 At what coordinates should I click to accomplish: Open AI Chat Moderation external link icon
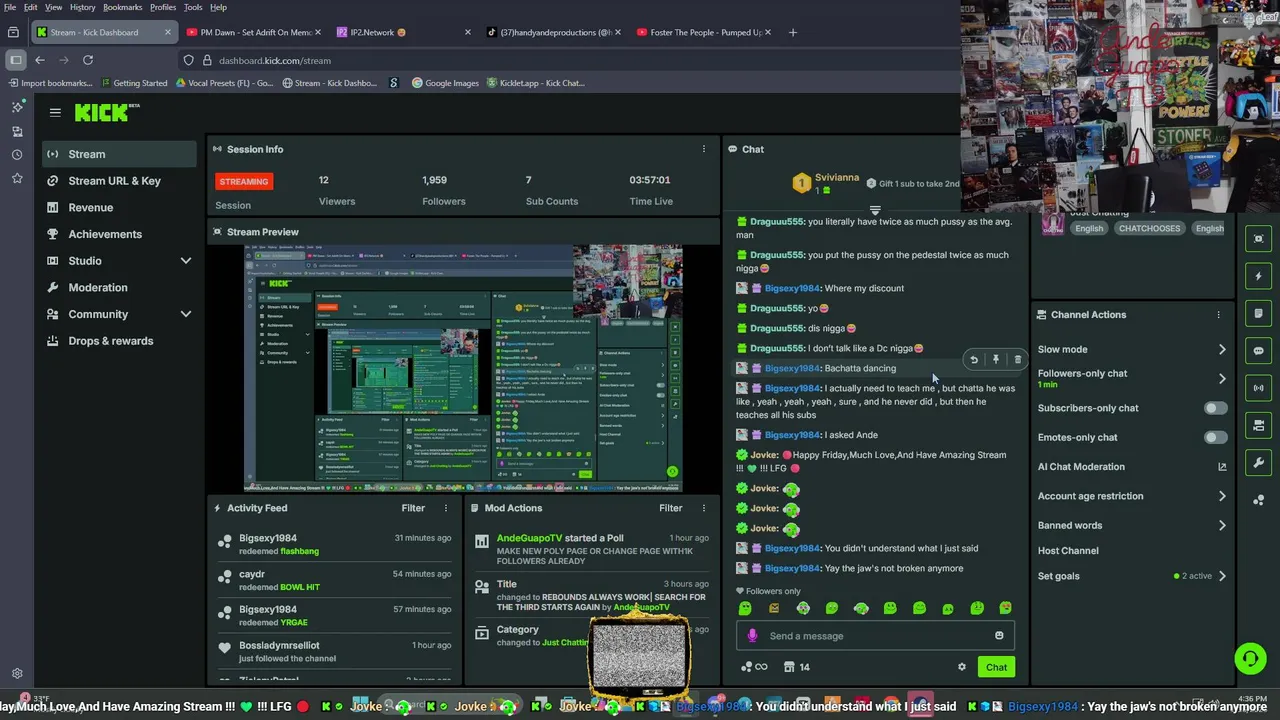click(1221, 467)
